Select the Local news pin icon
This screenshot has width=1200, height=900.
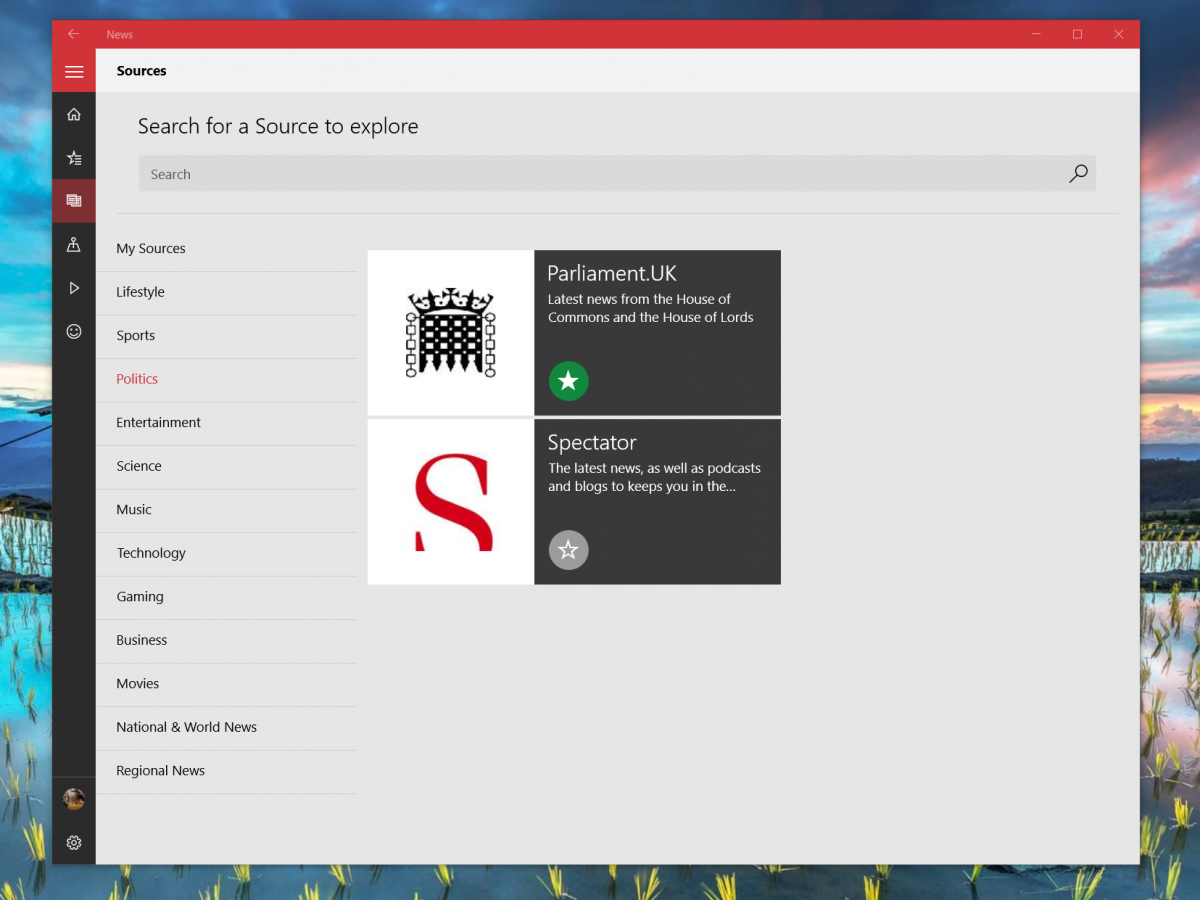point(74,244)
